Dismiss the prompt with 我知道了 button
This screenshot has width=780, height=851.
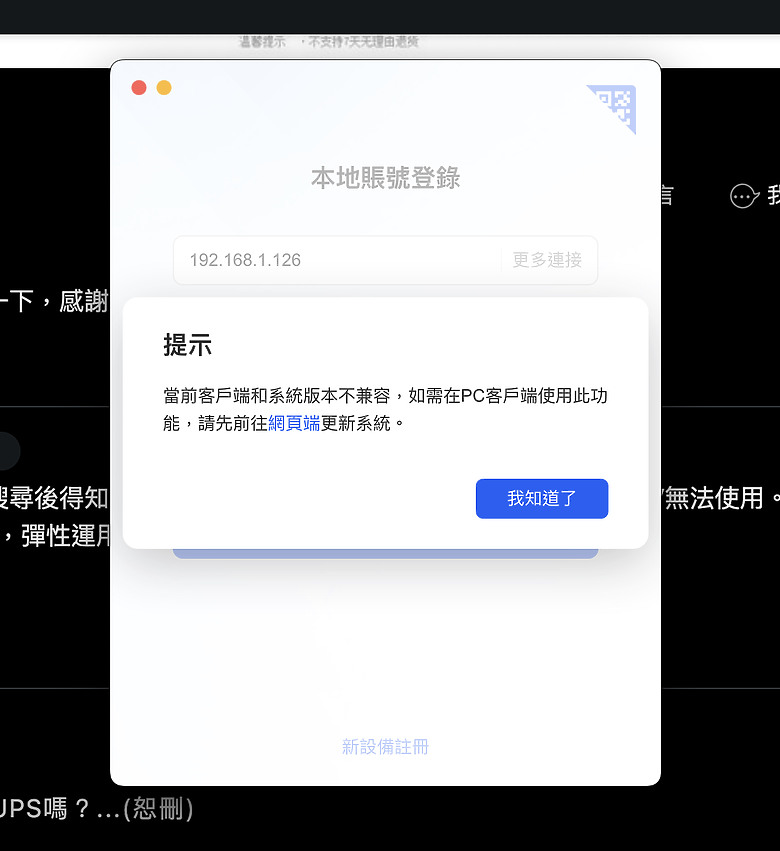tap(542, 498)
